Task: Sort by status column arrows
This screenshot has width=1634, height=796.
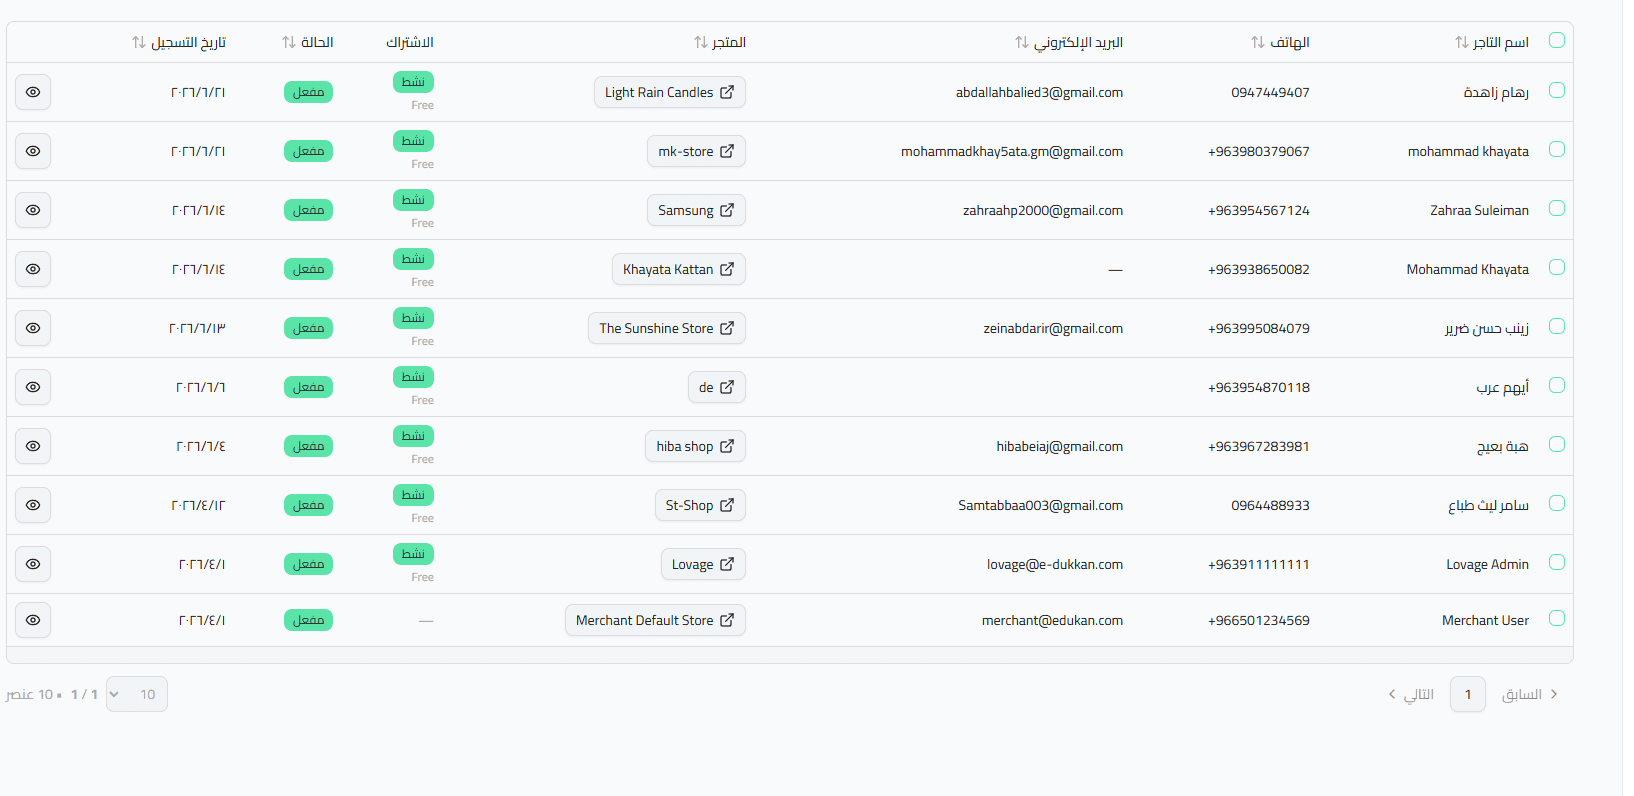Action: [x=288, y=42]
